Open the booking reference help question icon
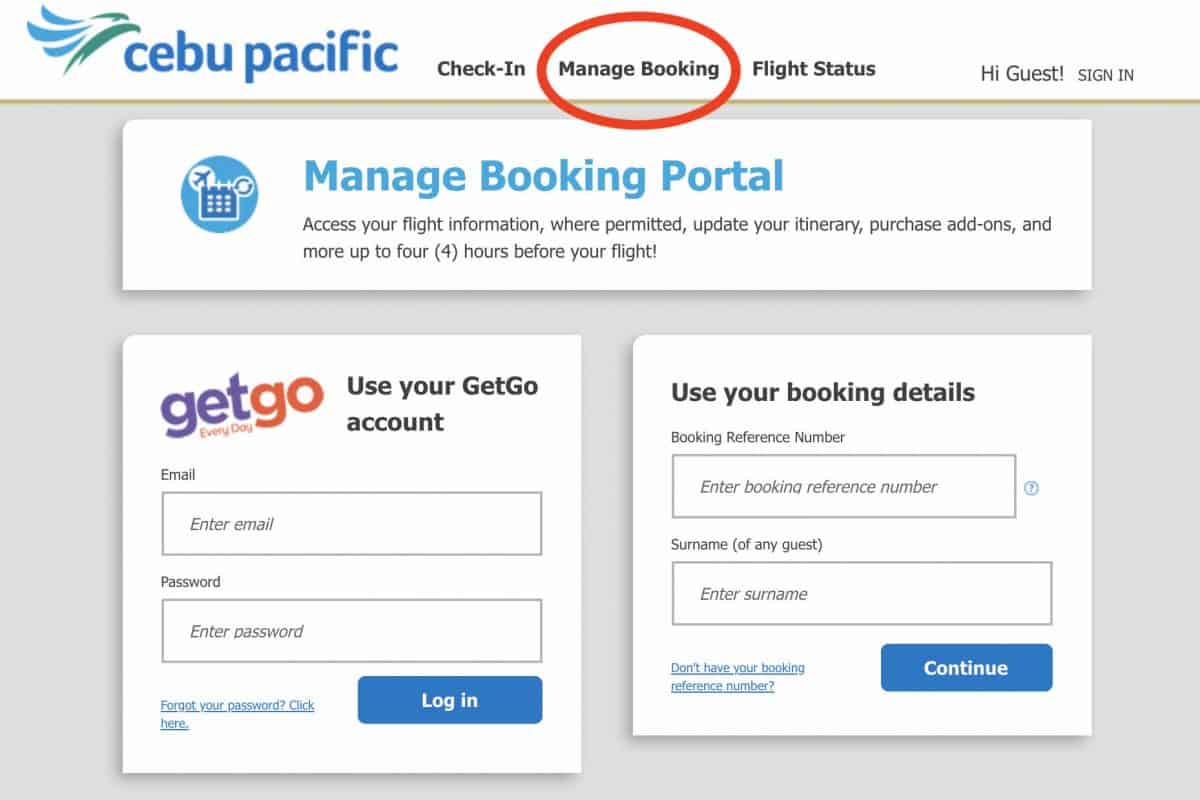 click(x=1032, y=488)
